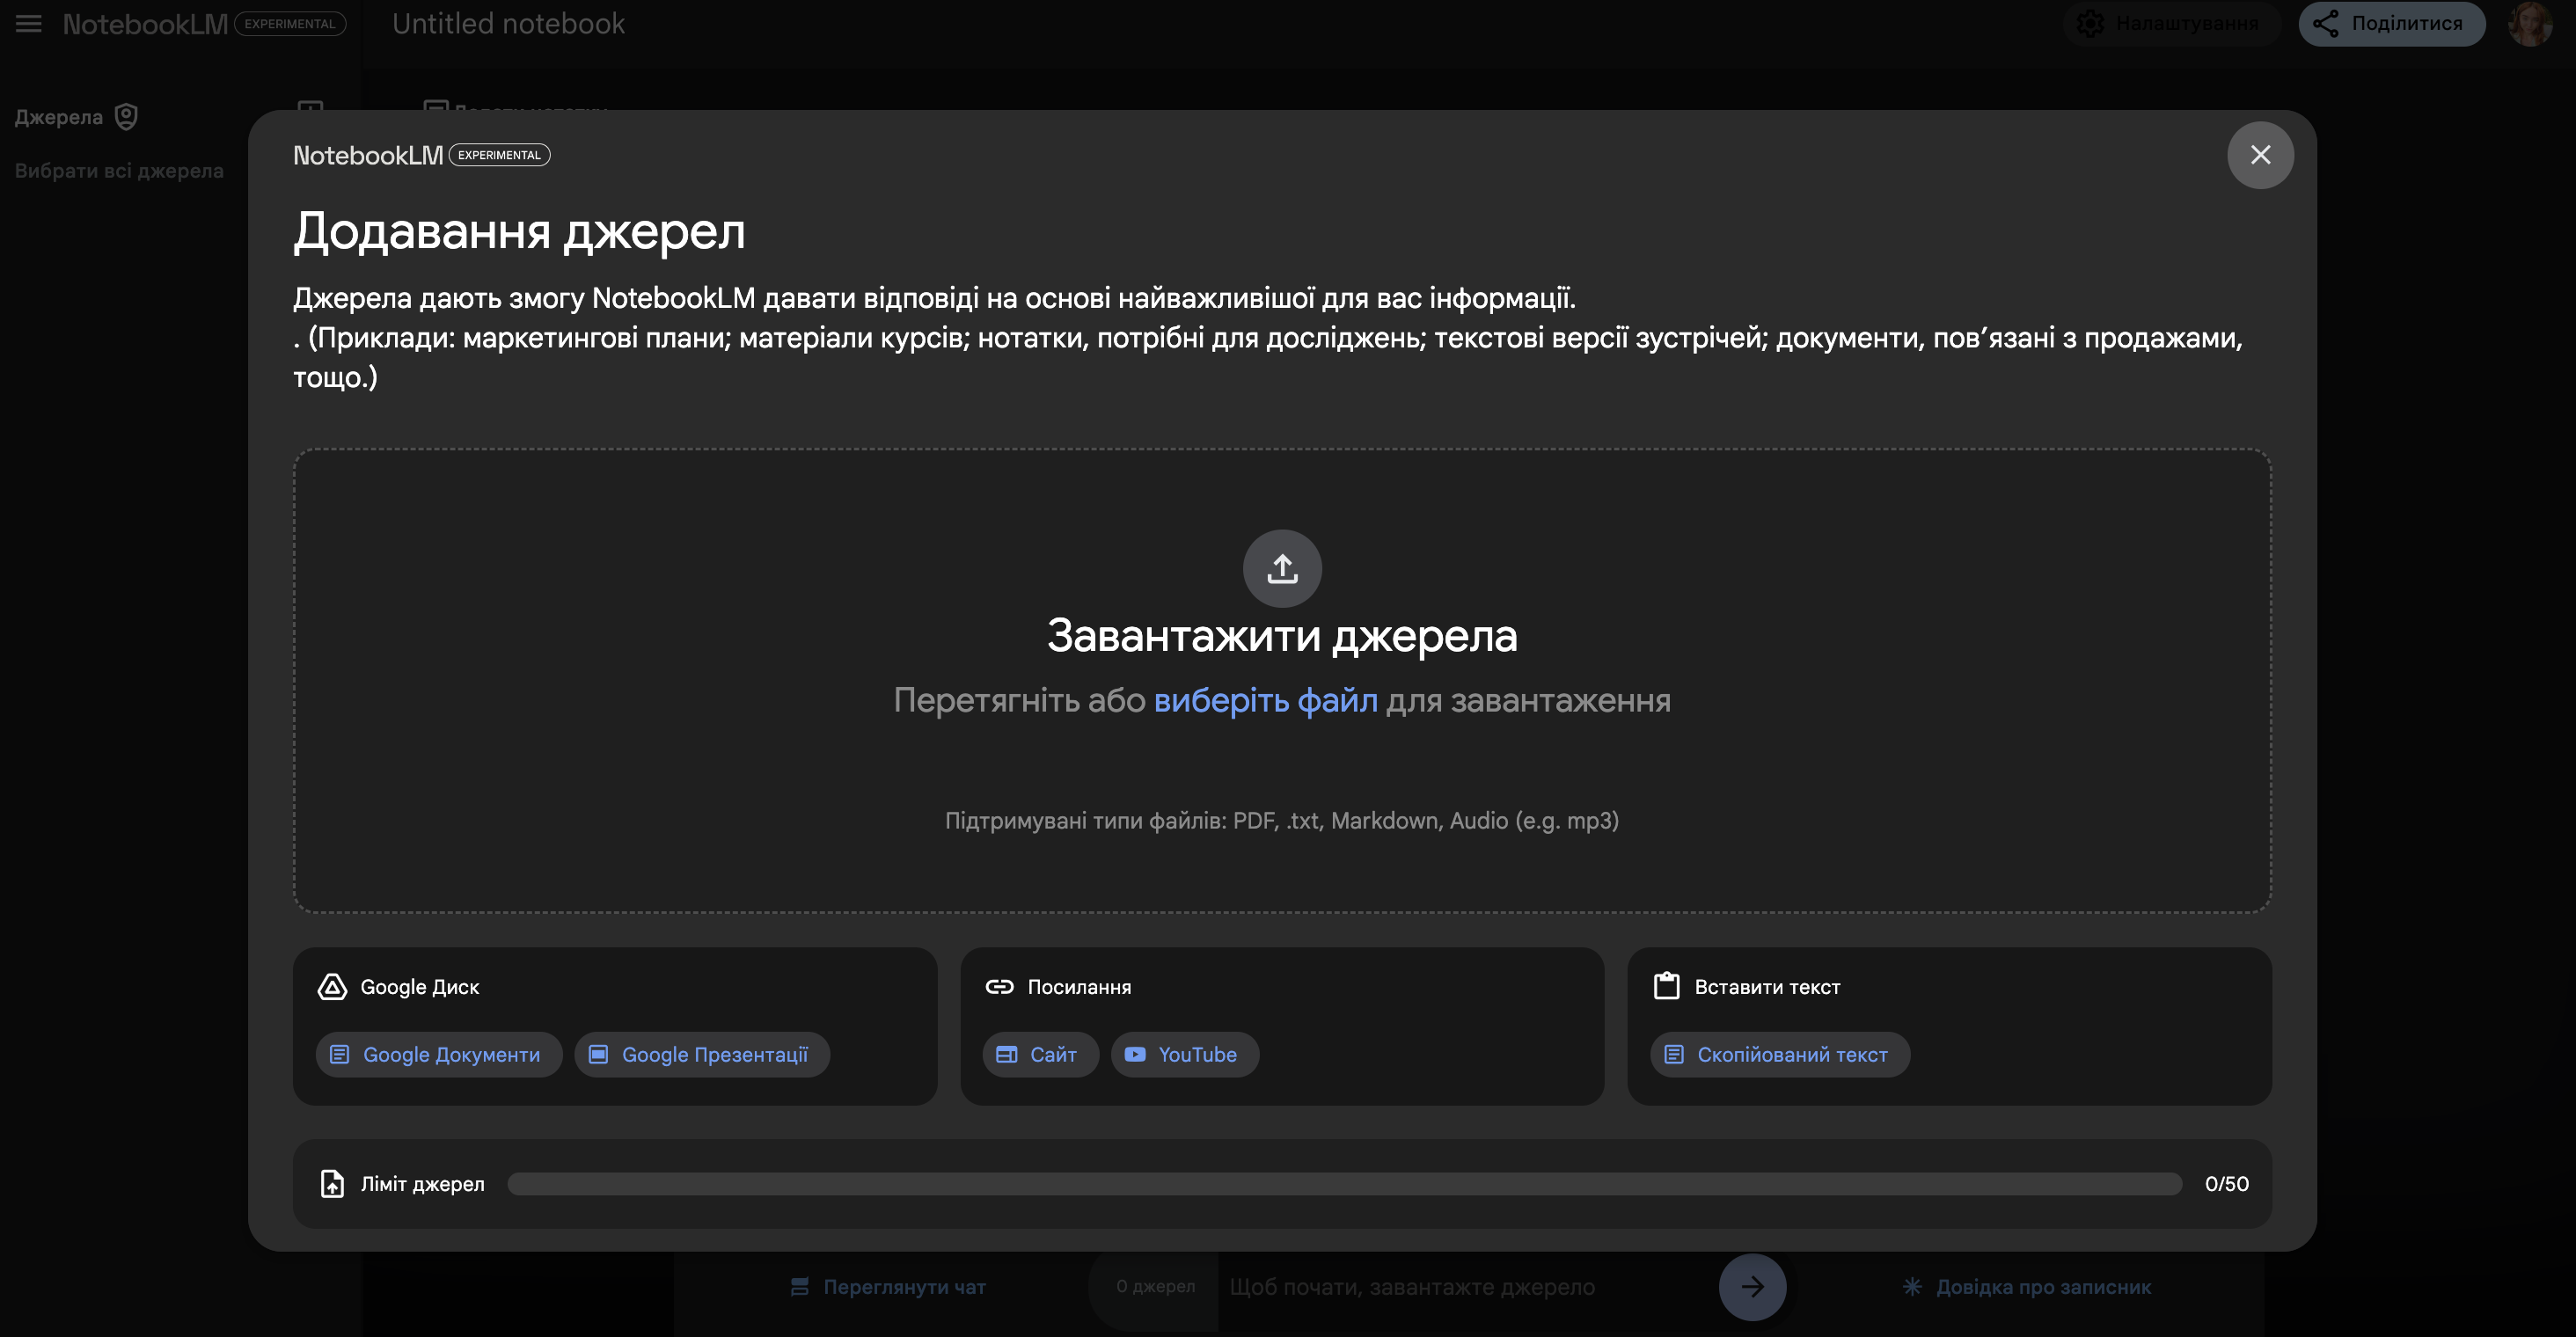Click the 0/50 source counter
The height and width of the screenshot is (1337, 2576).
[2226, 1184]
